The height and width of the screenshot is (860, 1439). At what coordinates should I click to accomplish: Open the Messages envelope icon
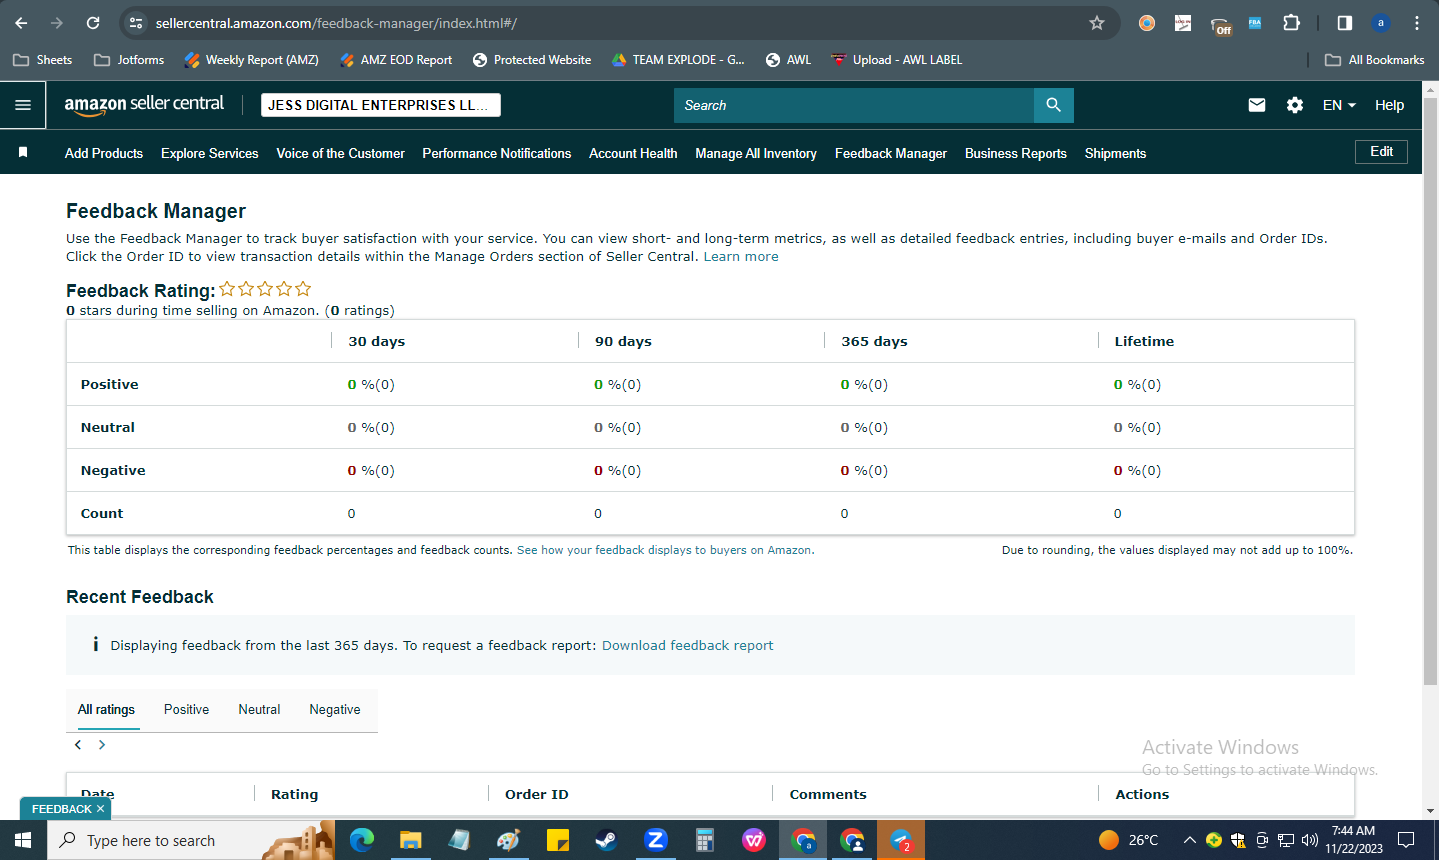[1257, 105]
